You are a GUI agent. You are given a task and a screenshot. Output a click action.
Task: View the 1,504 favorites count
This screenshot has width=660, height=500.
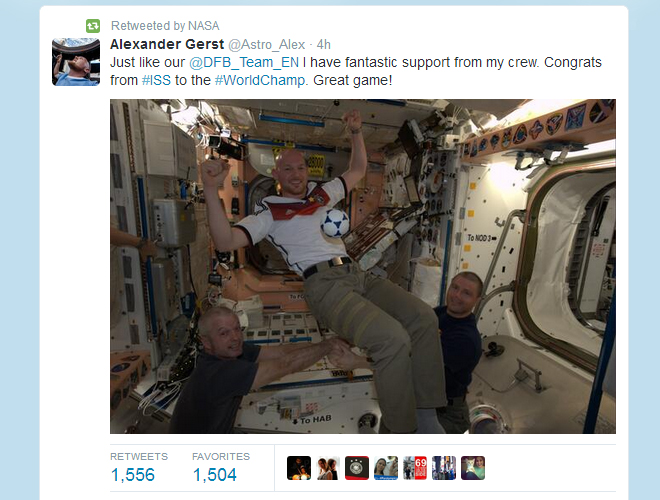pos(215,475)
